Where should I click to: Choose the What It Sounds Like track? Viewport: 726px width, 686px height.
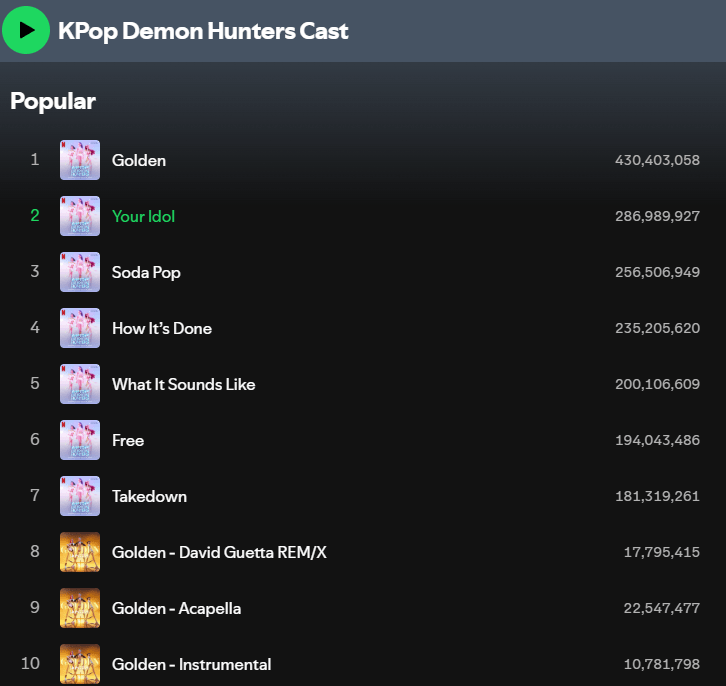183,384
